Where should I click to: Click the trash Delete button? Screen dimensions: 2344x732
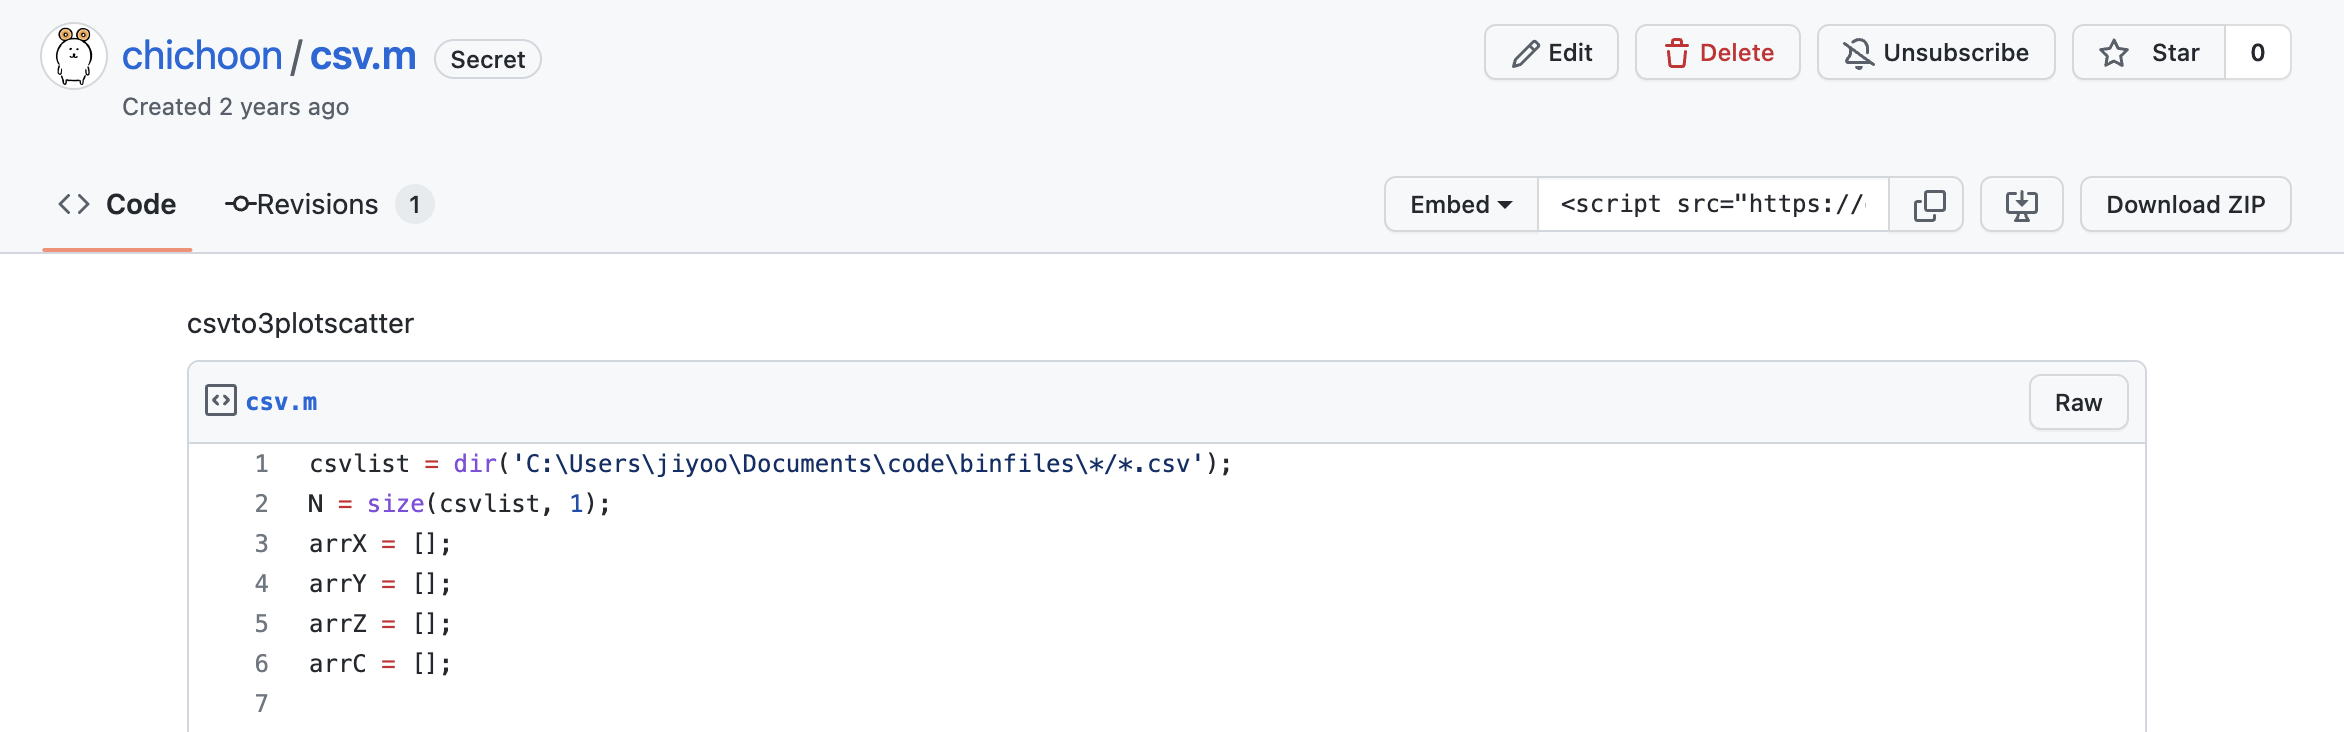click(1717, 52)
